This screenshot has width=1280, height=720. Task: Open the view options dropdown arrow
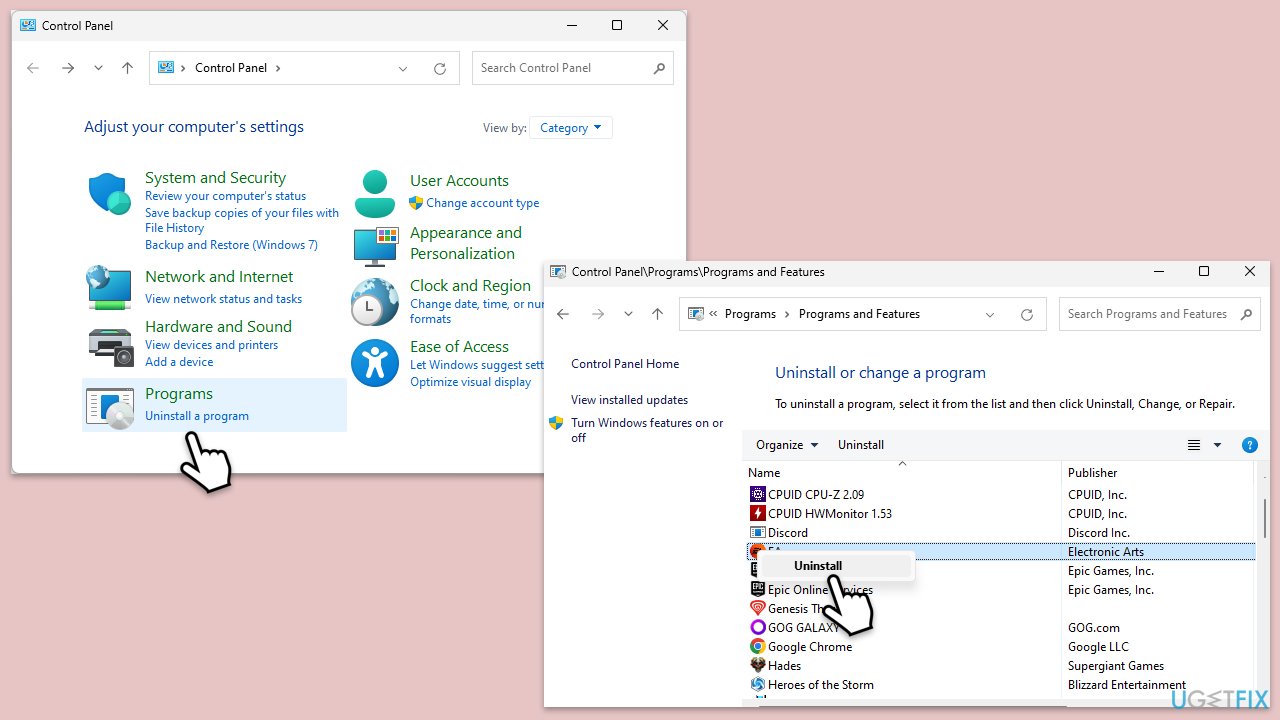[x=1217, y=445]
